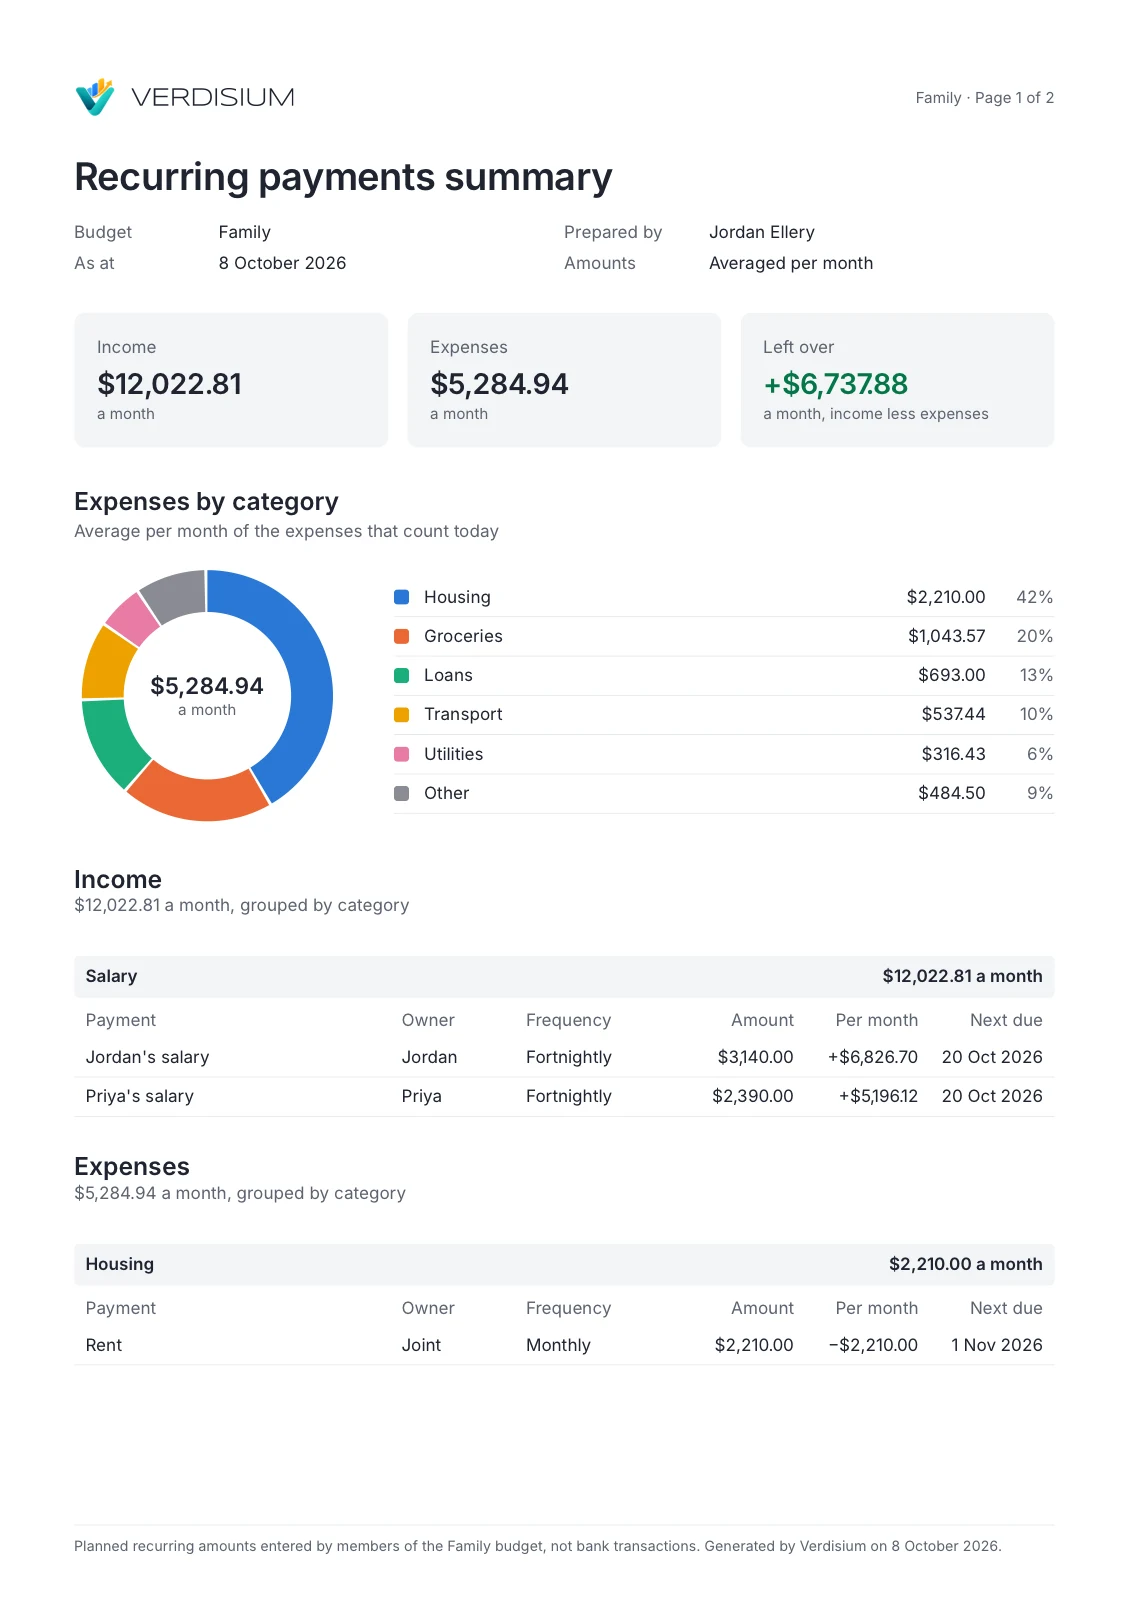
Task: Select the 'Recurring payments summary' title
Action: tap(343, 177)
